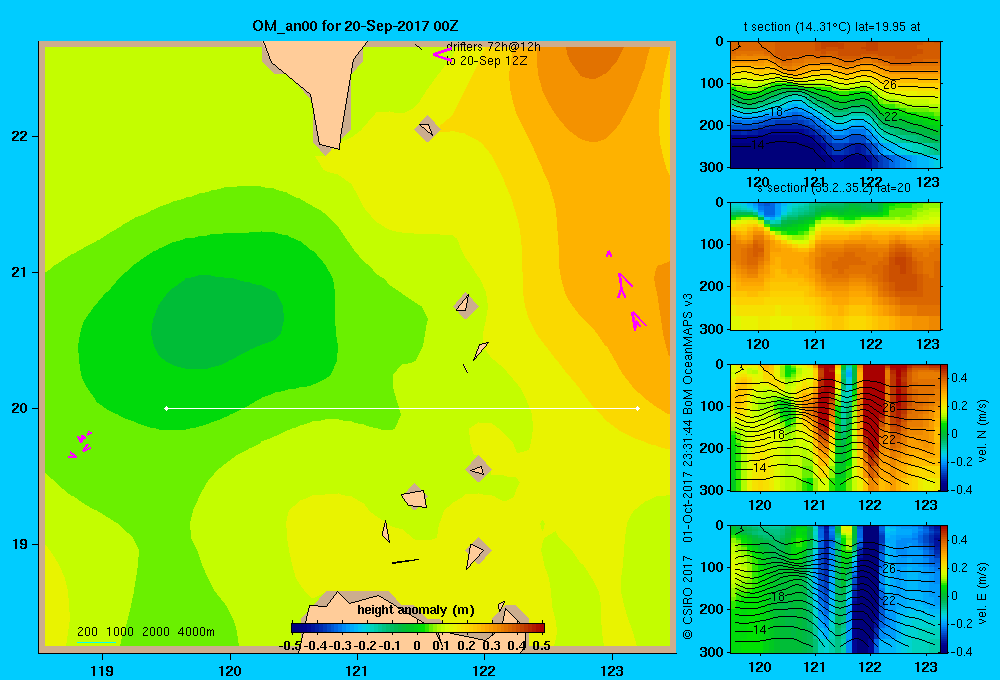Viewport: 1000px width, 680px height.
Task: Click the 26 contour label in temperature section
Action: (890, 84)
